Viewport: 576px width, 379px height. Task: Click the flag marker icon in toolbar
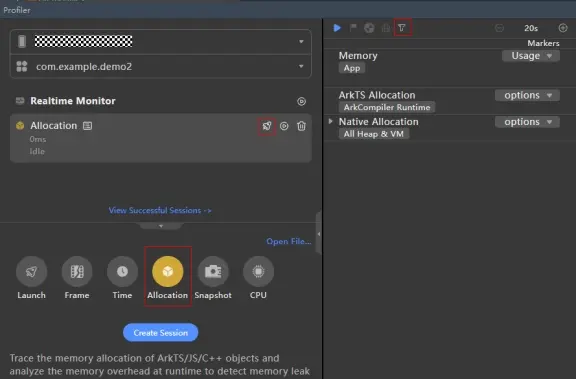click(353, 28)
